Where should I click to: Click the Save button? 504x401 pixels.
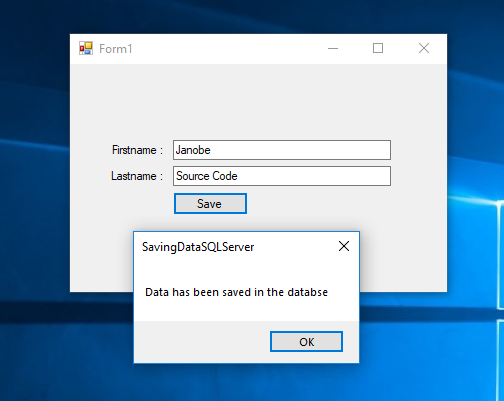click(x=210, y=204)
